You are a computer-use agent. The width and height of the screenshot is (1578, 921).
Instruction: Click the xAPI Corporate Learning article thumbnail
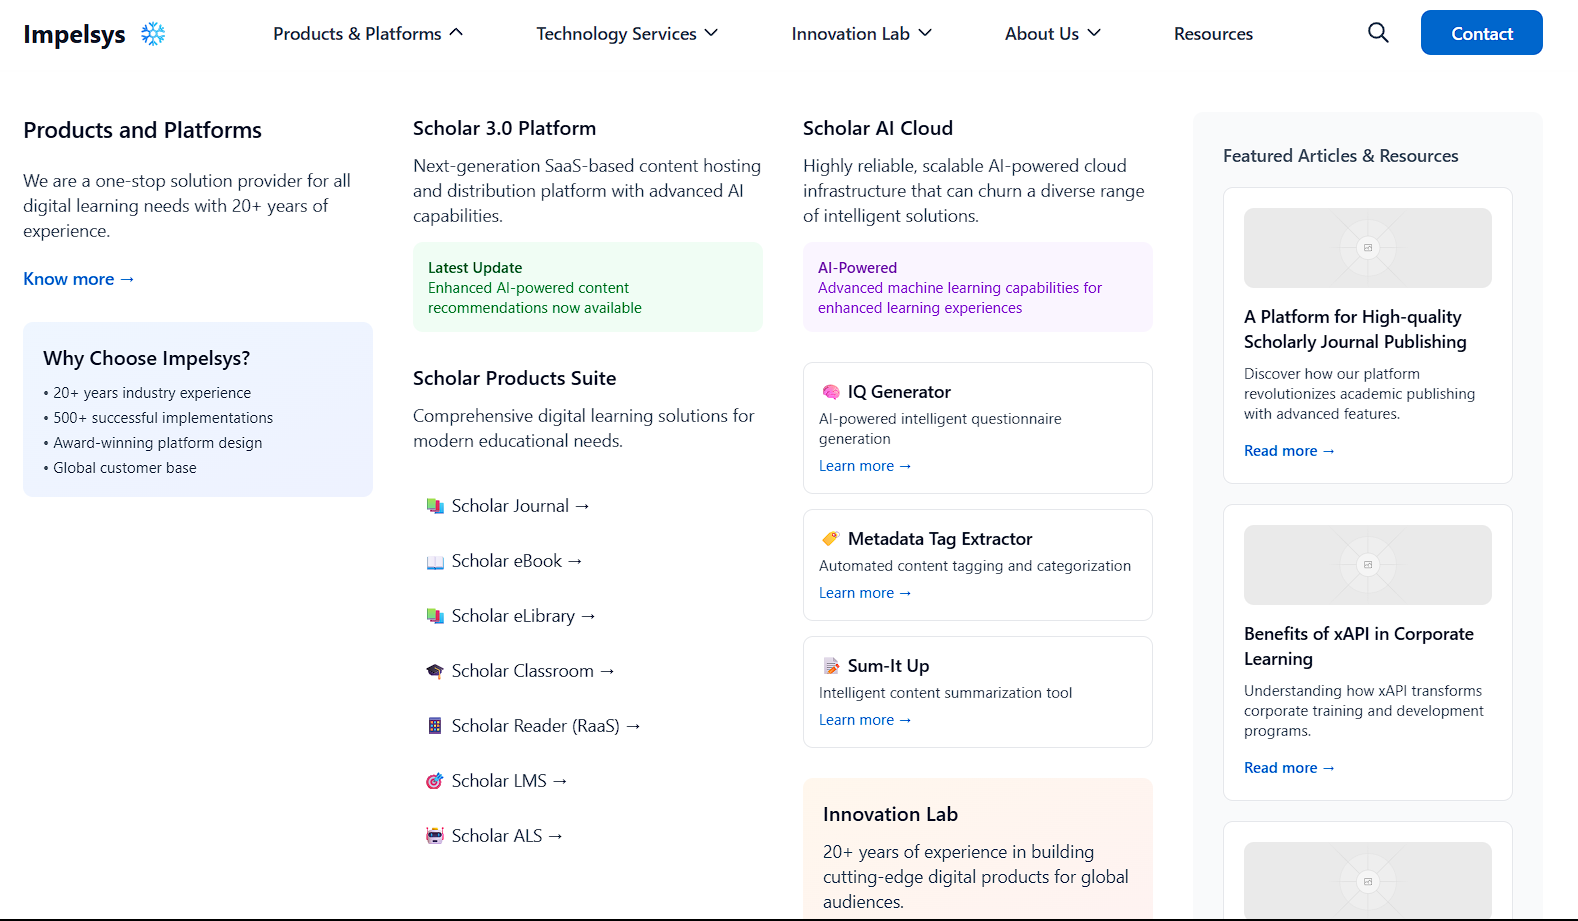click(1367, 565)
